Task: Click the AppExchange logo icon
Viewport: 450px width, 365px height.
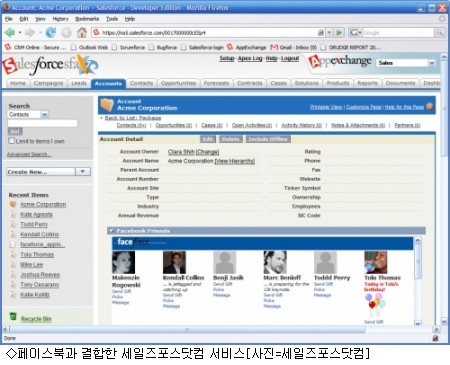Action: pyautogui.click(x=339, y=61)
